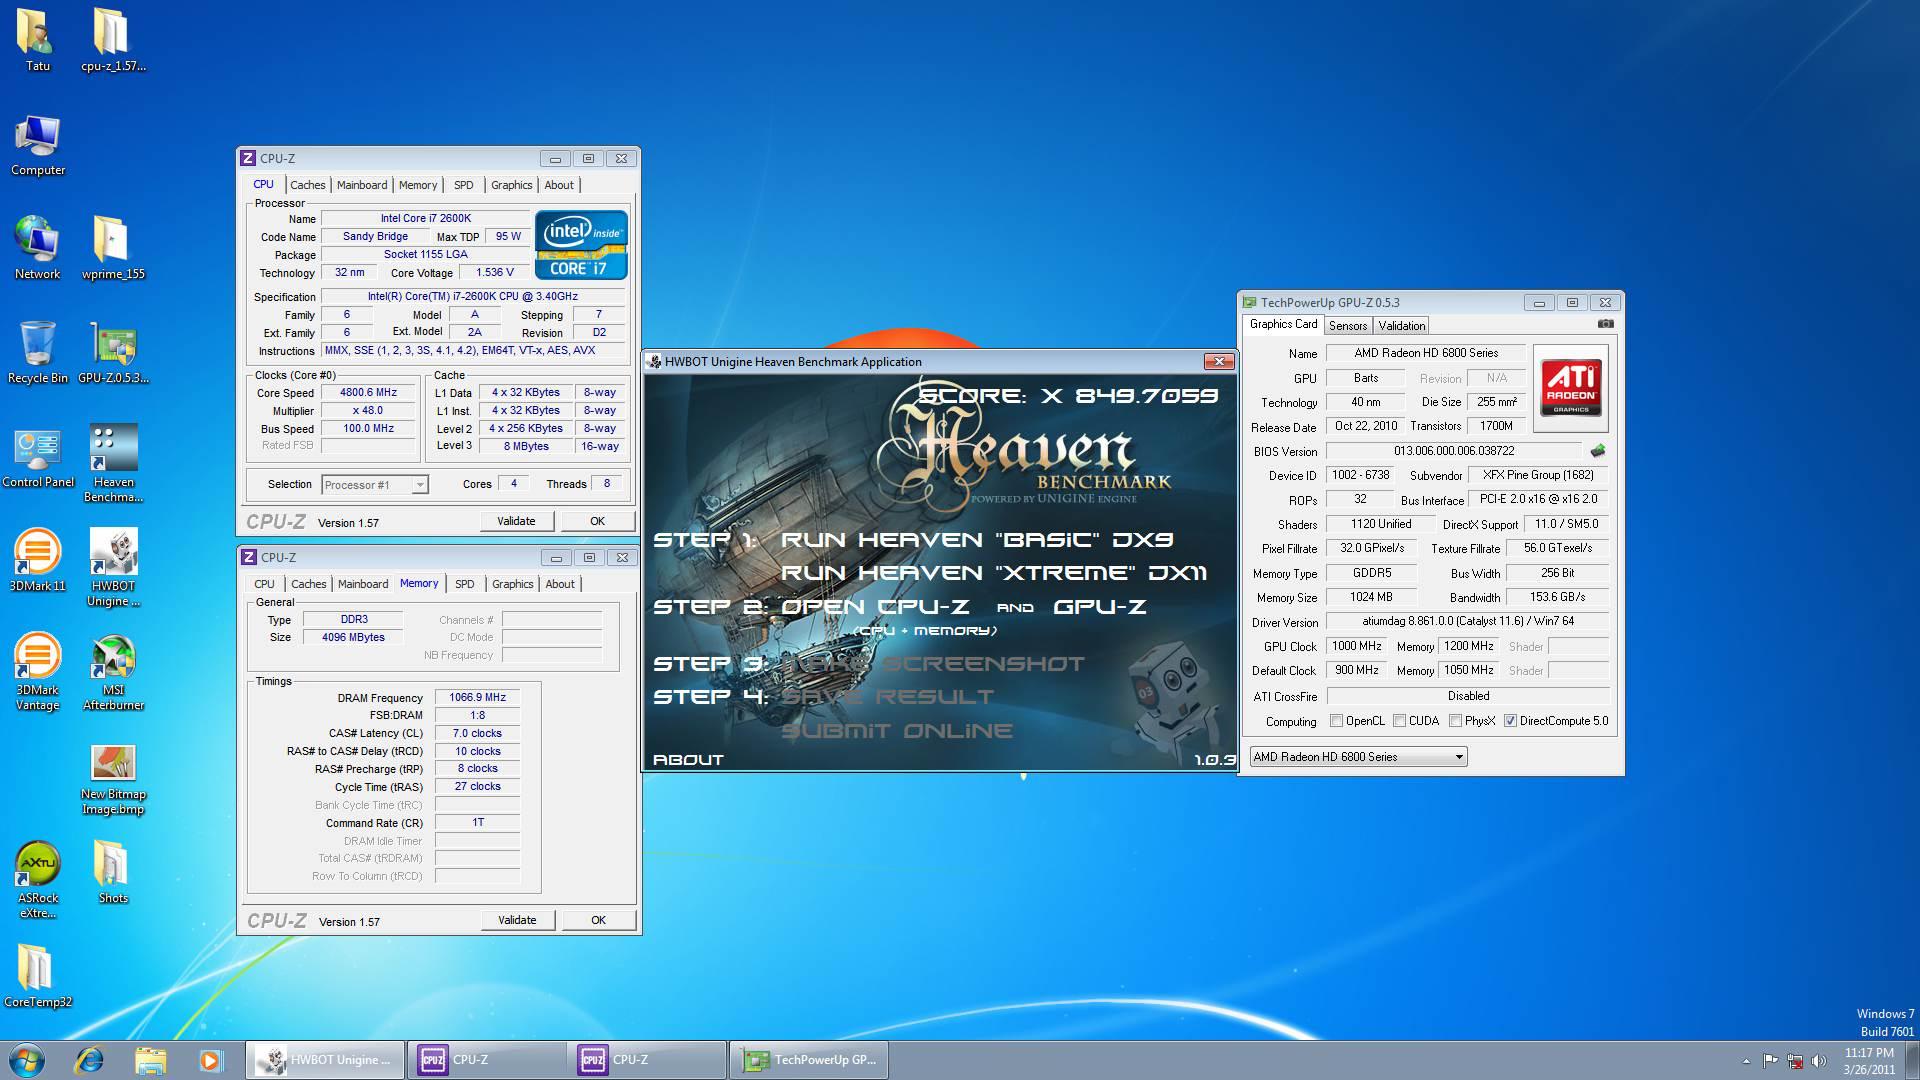Open the Computer desktop icon
Image resolution: width=1920 pixels, height=1080 pixels.
click(38, 145)
